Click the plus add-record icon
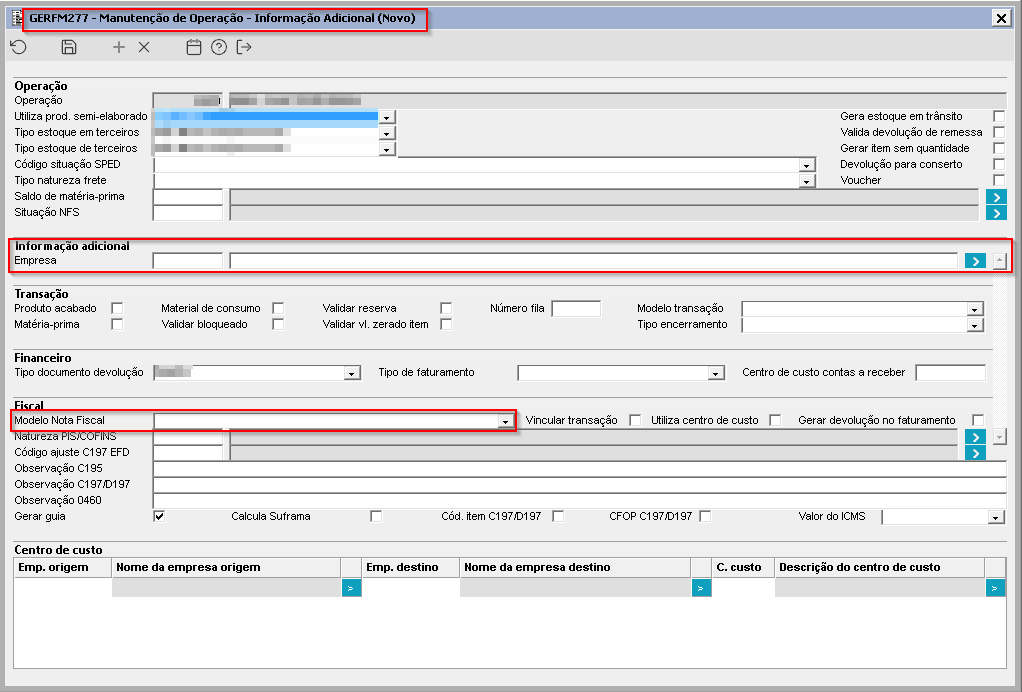 [119, 47]
